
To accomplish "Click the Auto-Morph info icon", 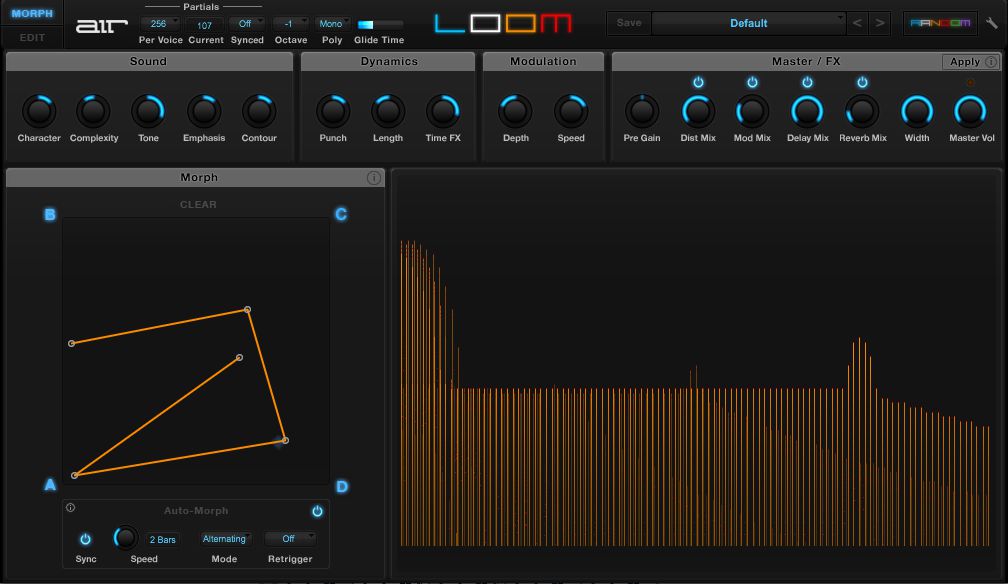I will tap(71, 507).
